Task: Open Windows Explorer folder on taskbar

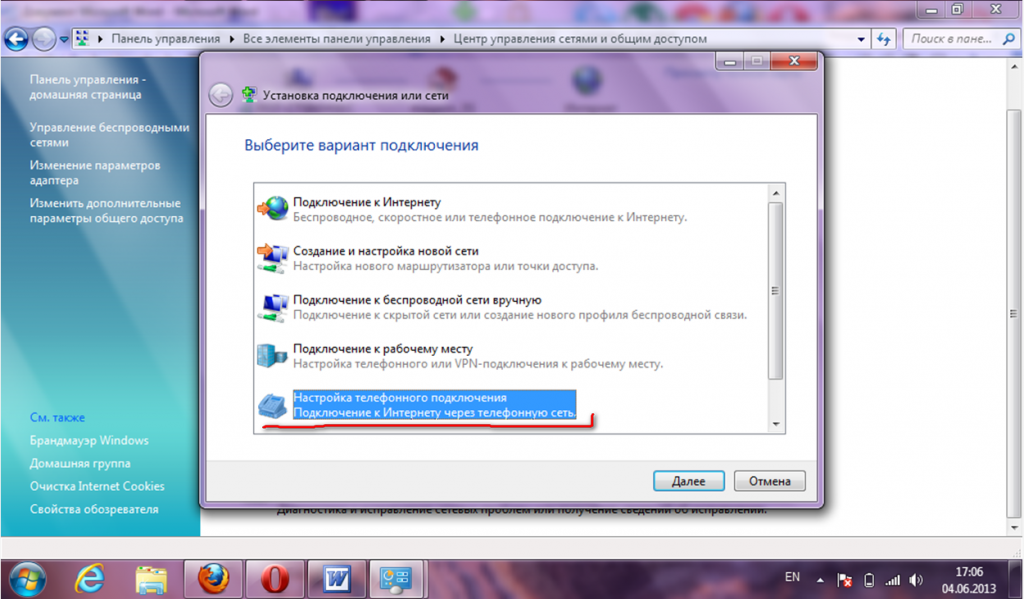Action: coord(152,579)
